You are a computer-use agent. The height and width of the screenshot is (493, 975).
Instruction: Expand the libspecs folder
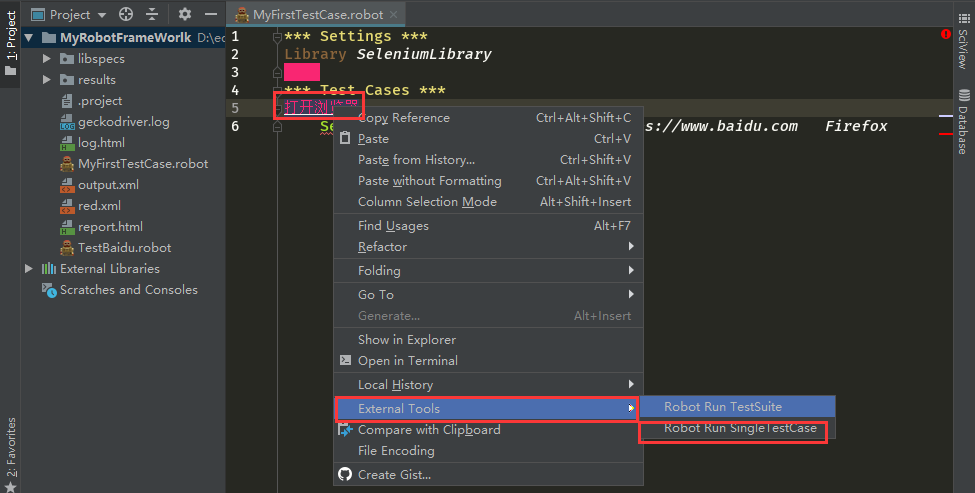[x=47, y=59]
